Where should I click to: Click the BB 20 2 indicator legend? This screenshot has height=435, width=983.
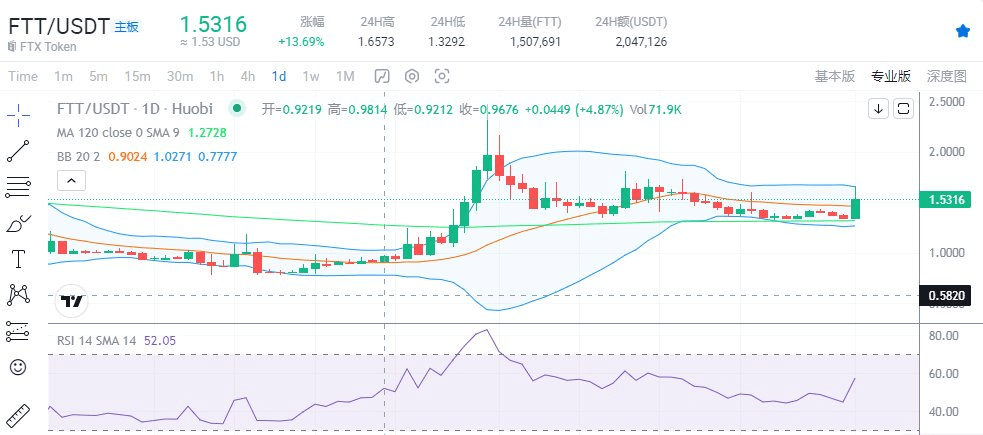(x=78, y=157)
